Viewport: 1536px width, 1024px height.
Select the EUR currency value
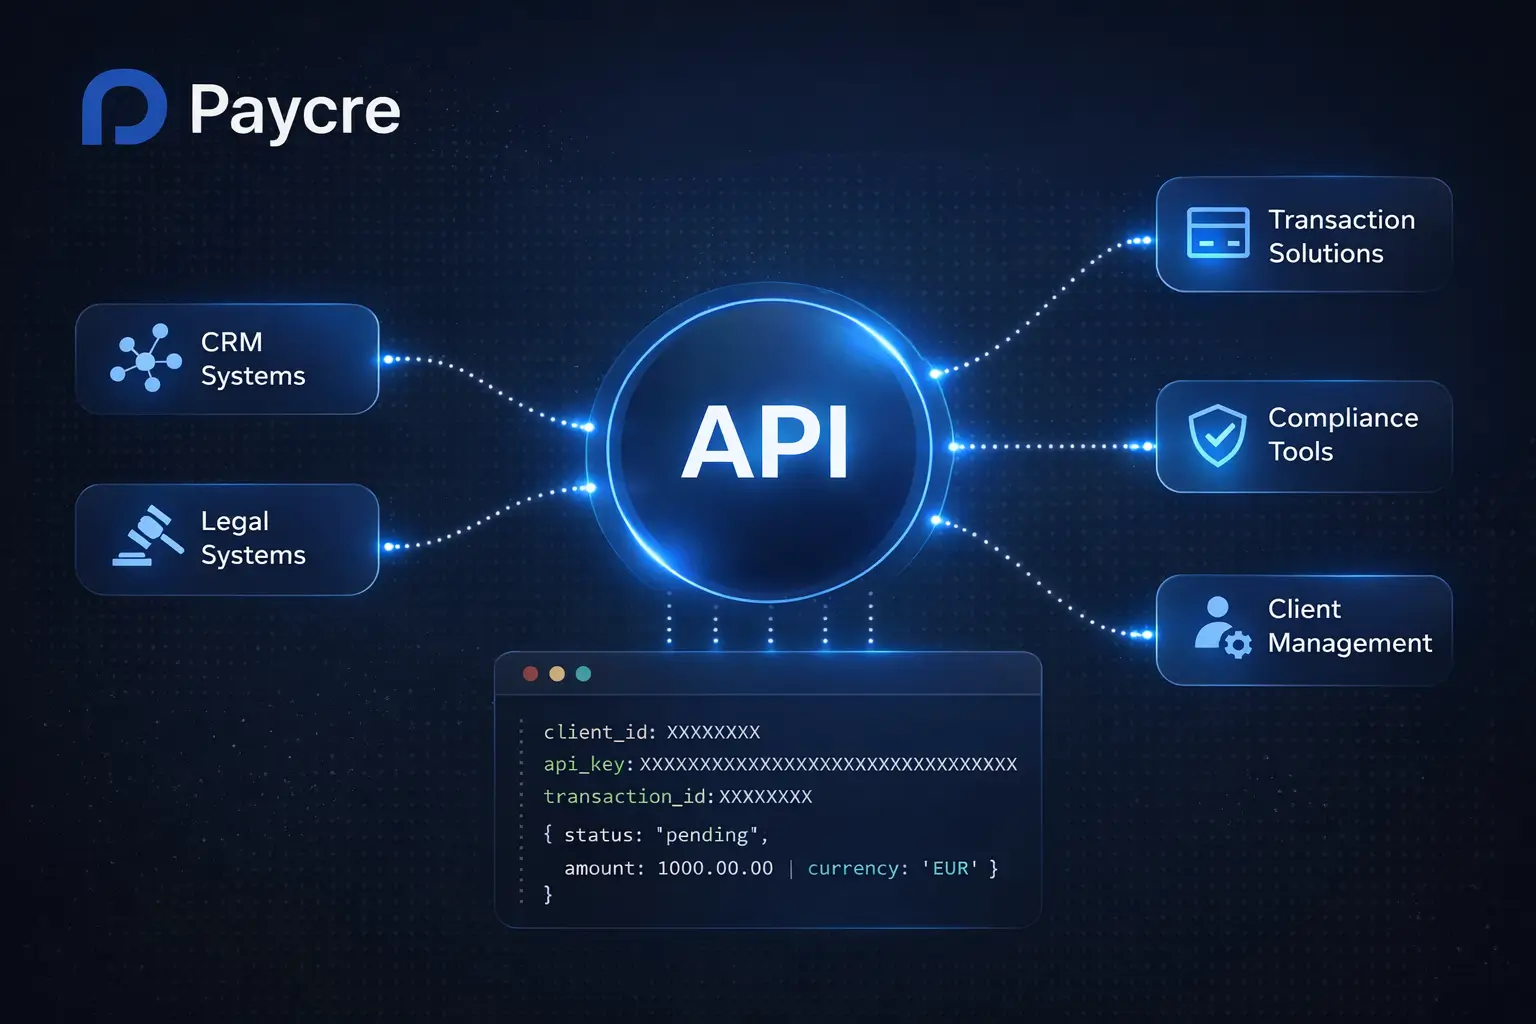[950, 868]
